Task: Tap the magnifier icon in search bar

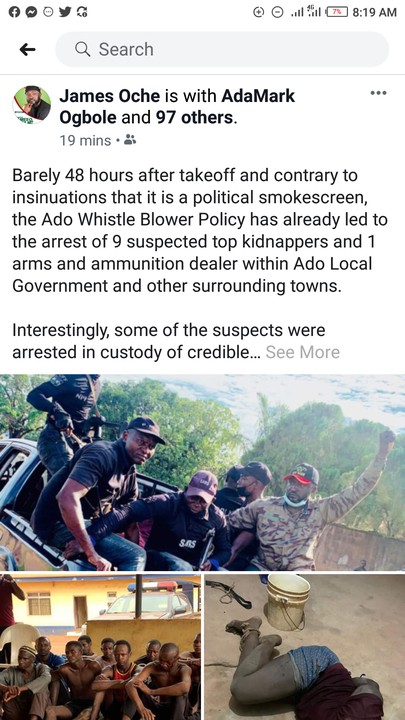Action: tap(82, 49)
